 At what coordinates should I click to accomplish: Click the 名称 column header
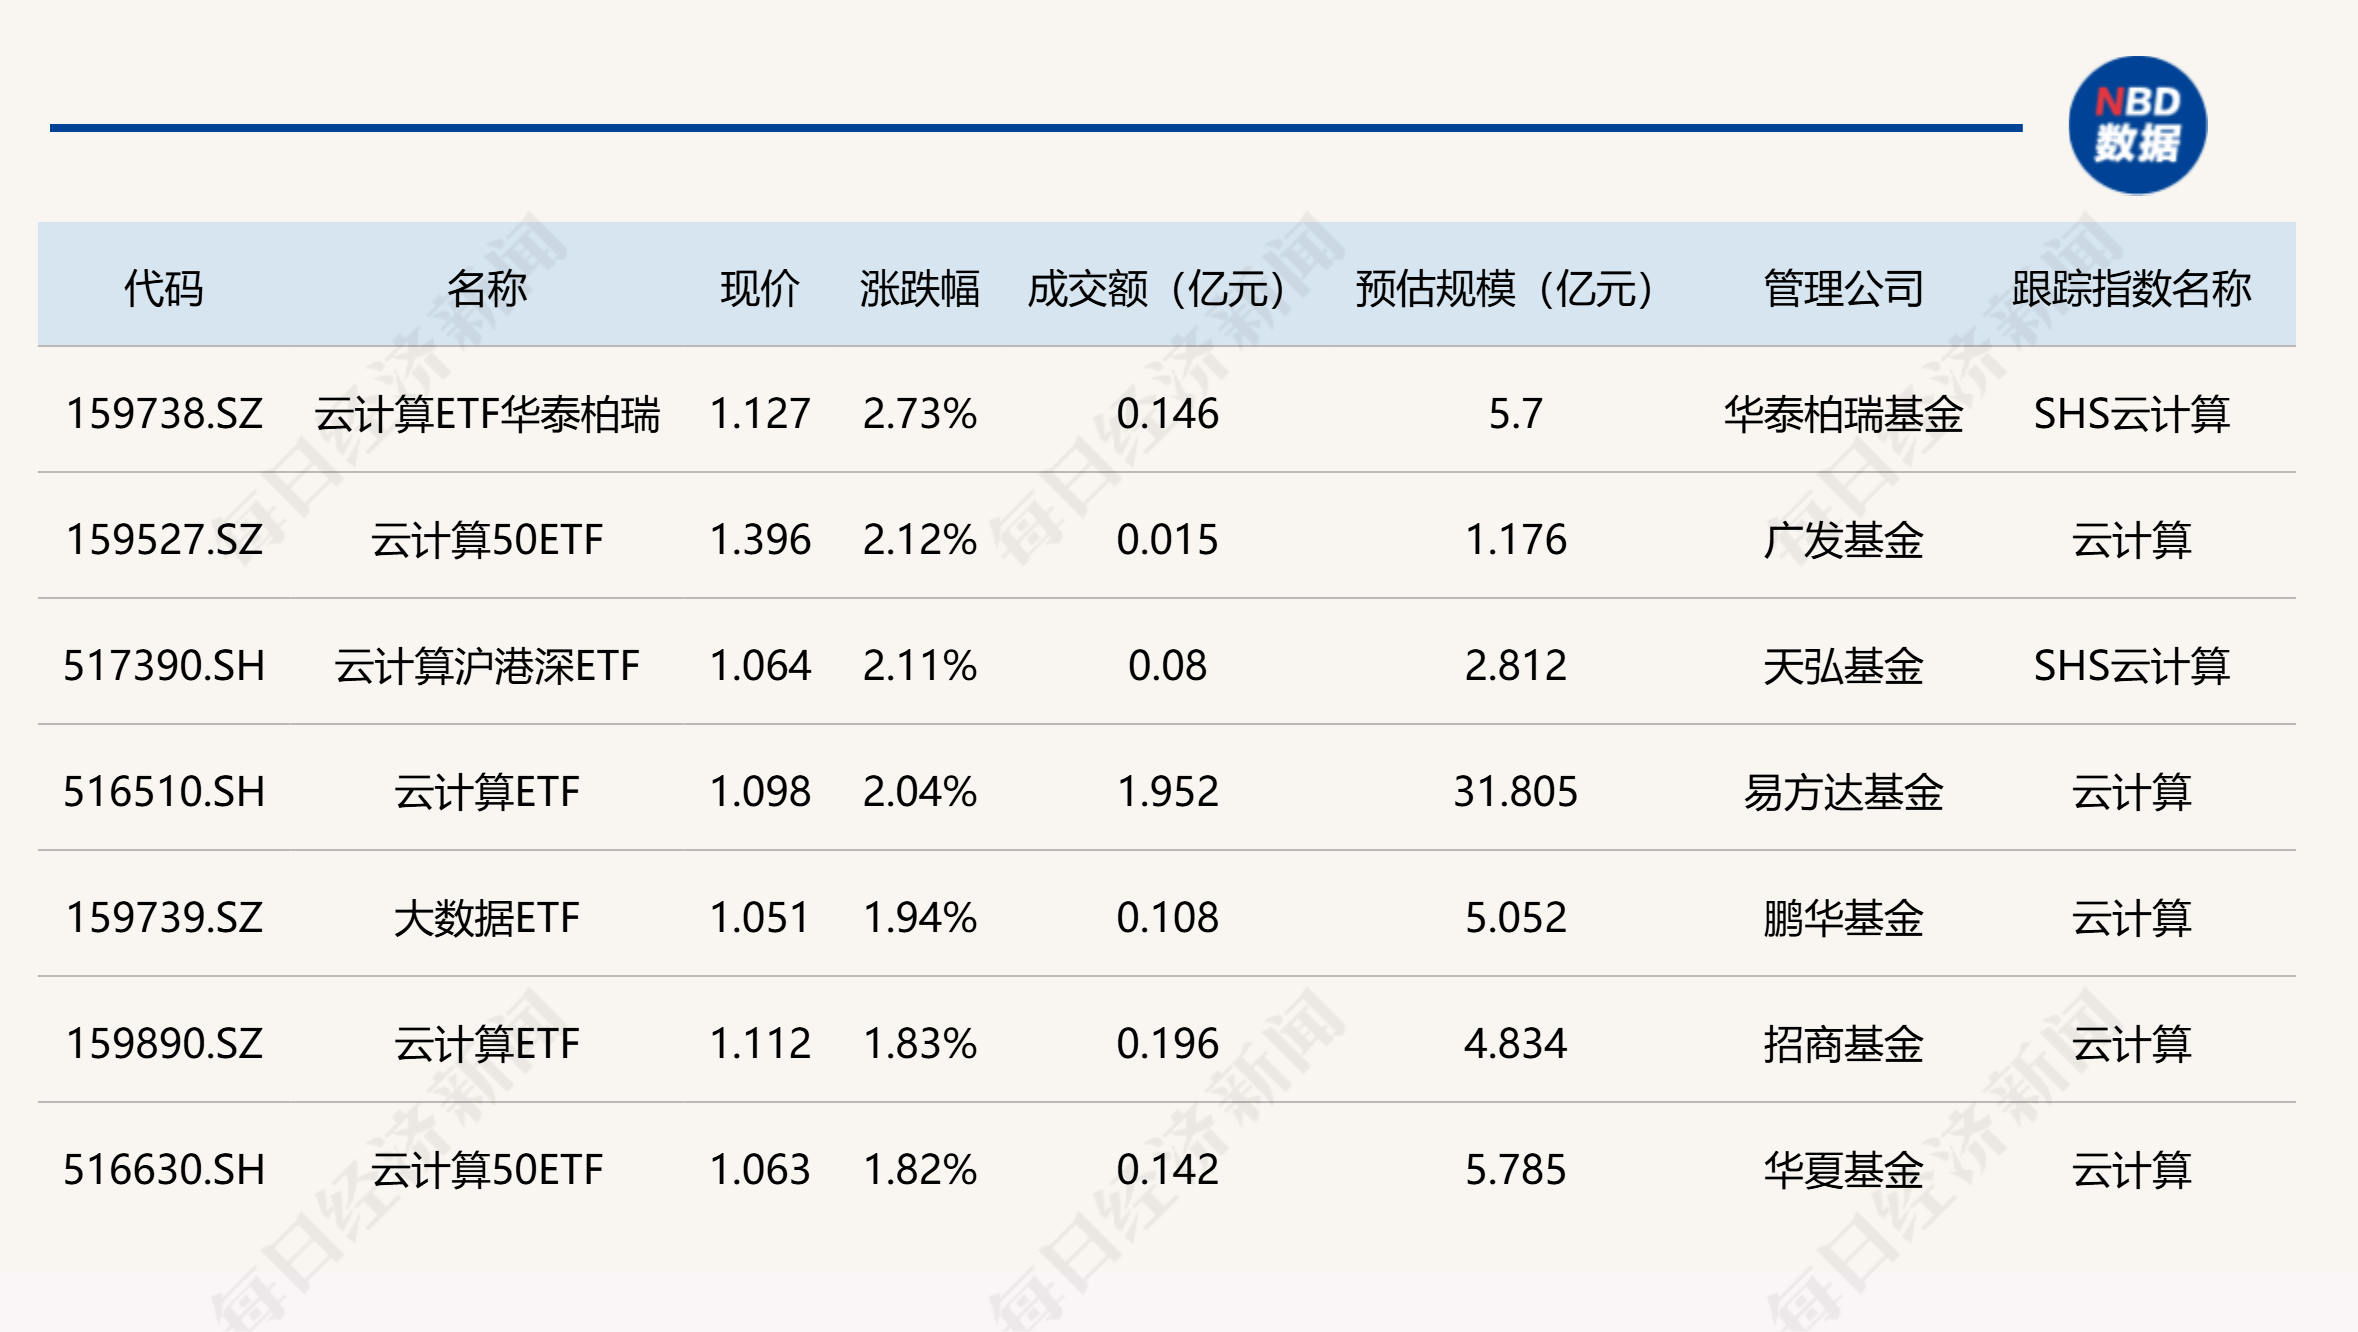pyautogui.click(x=486, y=289)
